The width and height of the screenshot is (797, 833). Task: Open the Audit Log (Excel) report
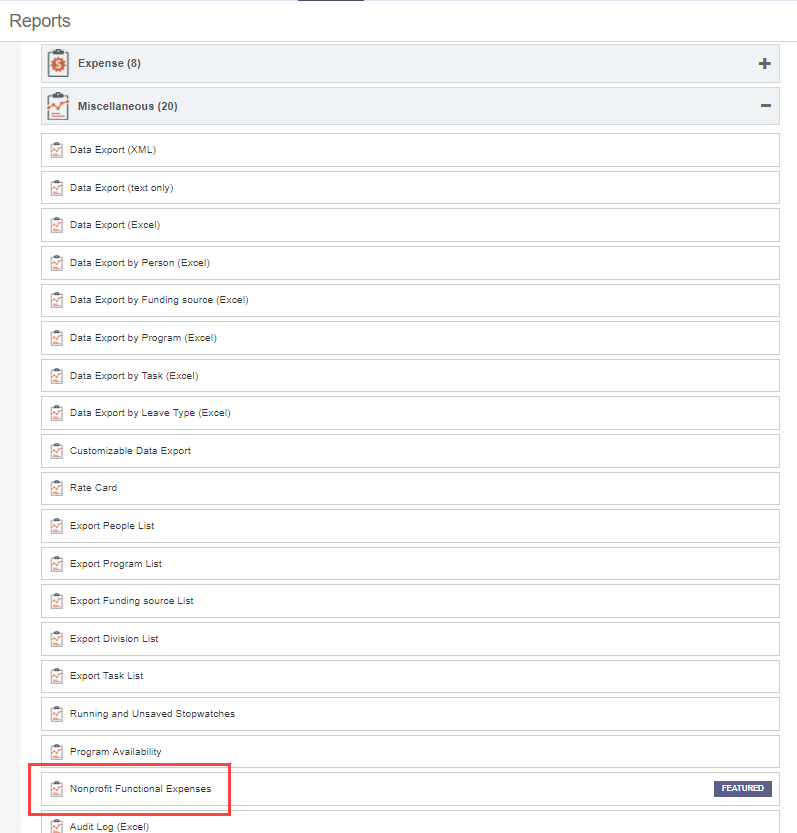[410, 822]
